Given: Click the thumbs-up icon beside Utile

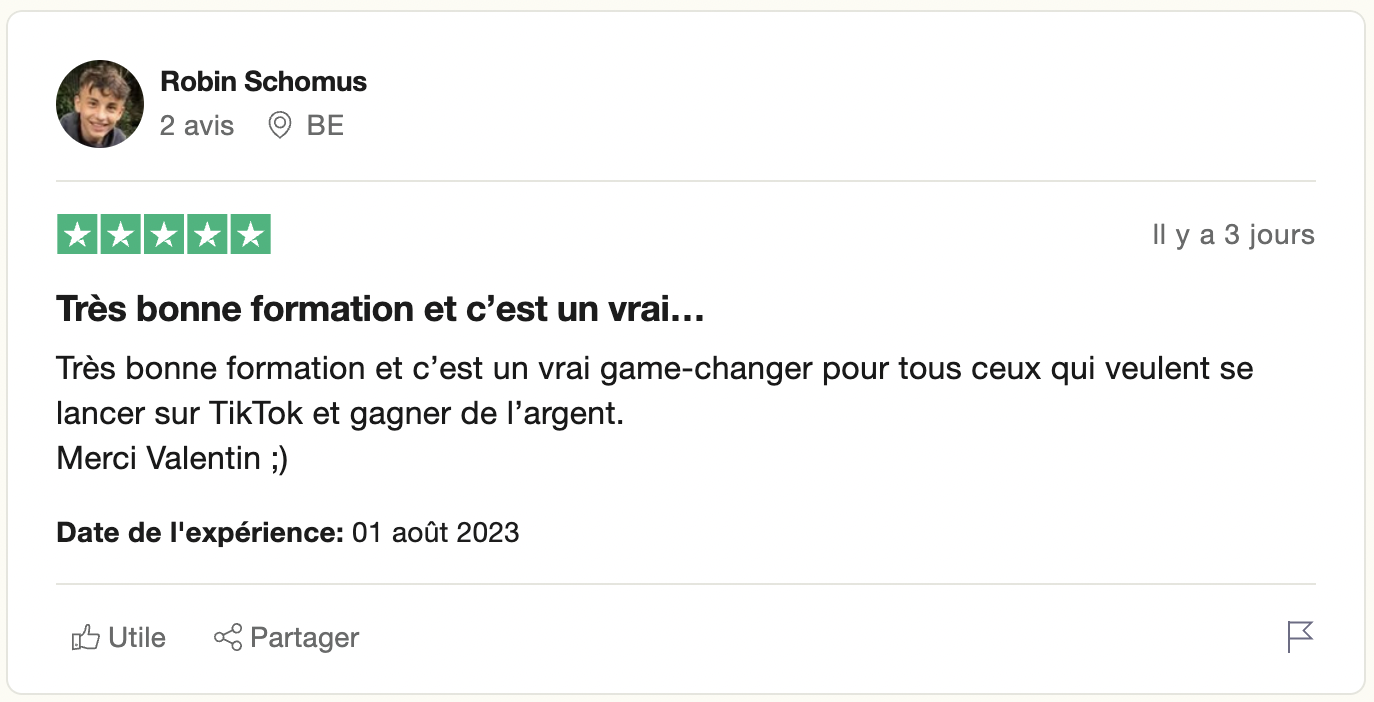Looking at the screenshot, I should (86, 638).
